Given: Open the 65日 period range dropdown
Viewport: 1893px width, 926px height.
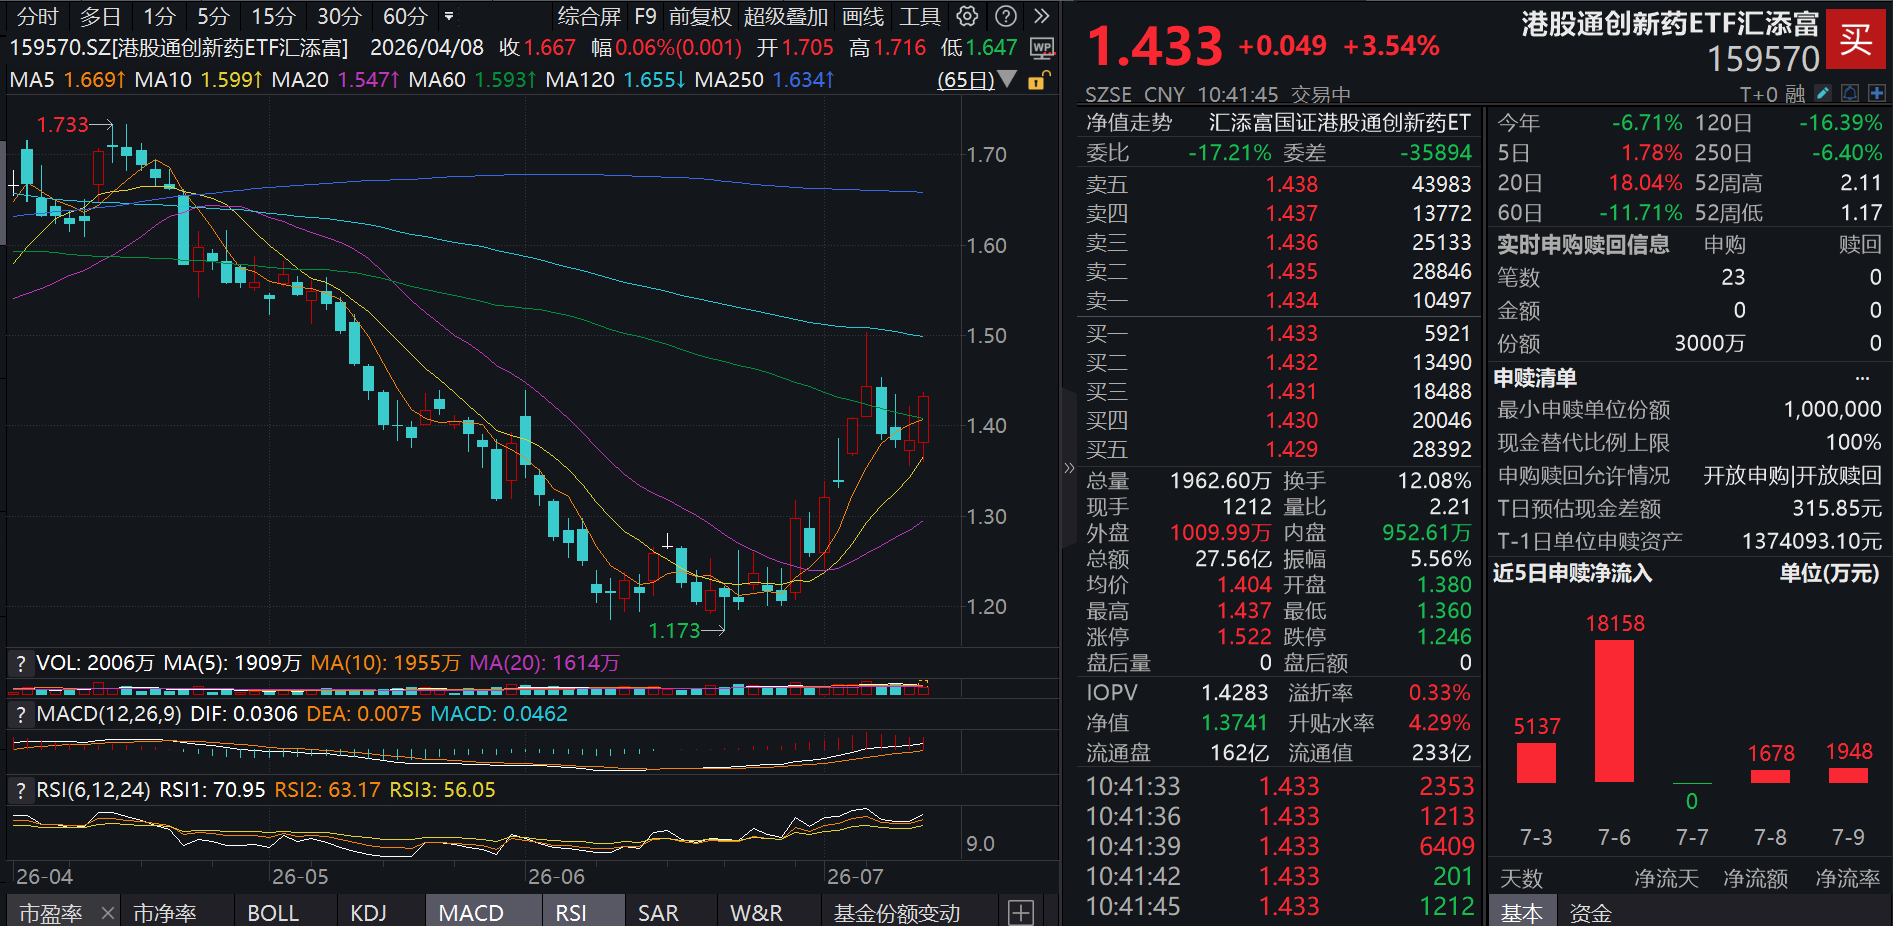Looking at the screenshot, I should (977, 80).
